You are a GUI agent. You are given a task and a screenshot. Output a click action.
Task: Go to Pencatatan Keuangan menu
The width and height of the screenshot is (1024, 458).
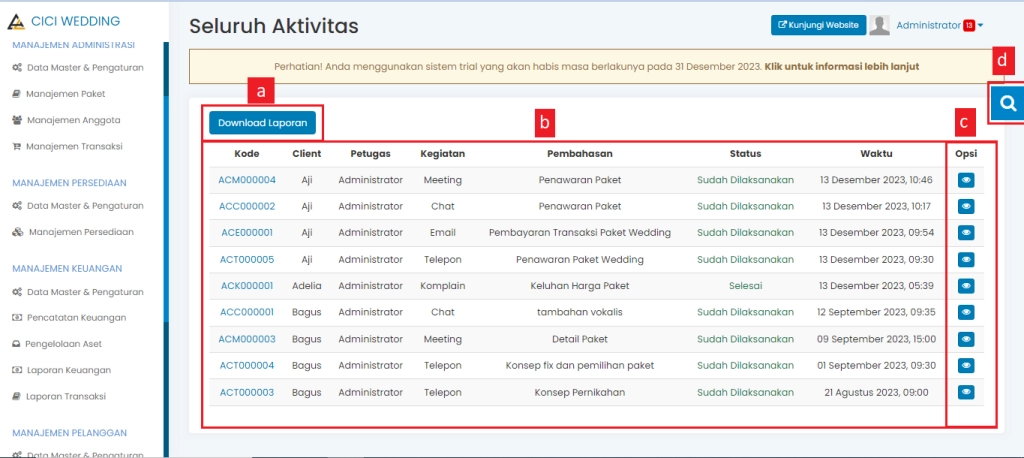tap(75, 318)
